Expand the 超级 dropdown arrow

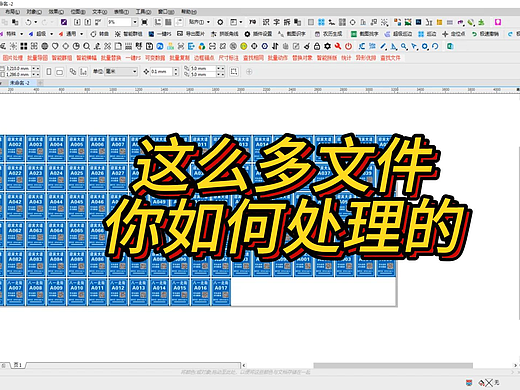click(51, 34)
